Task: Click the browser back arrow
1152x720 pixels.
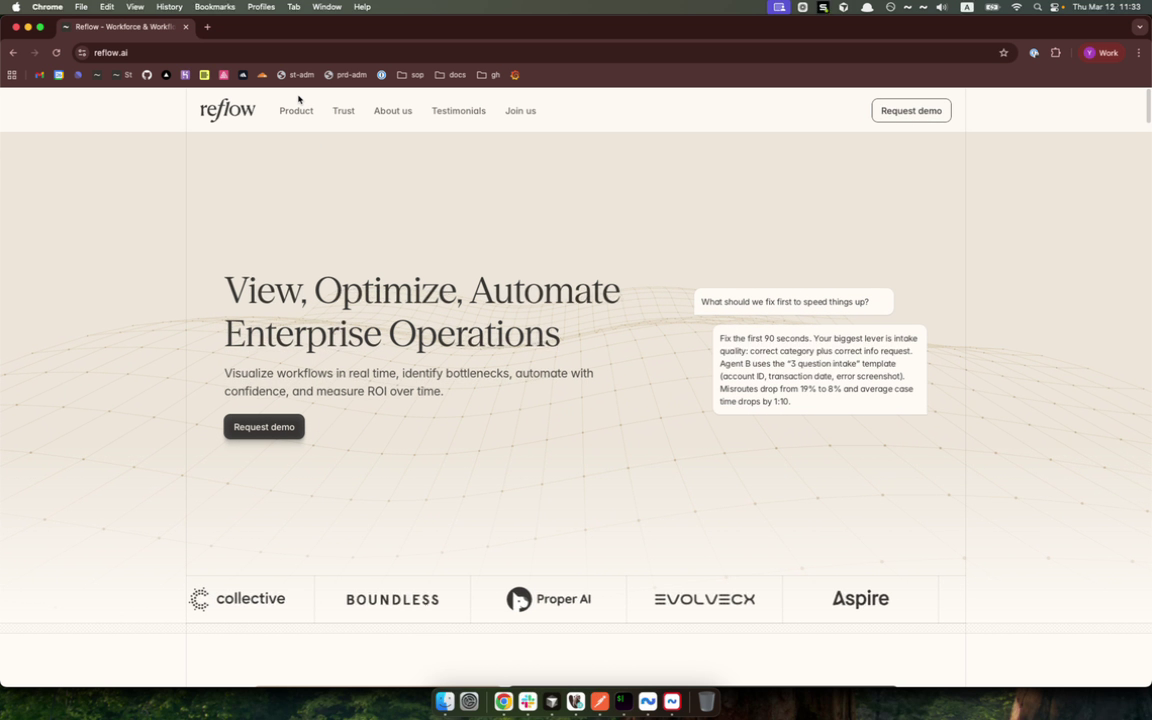Action: point(13,53)
